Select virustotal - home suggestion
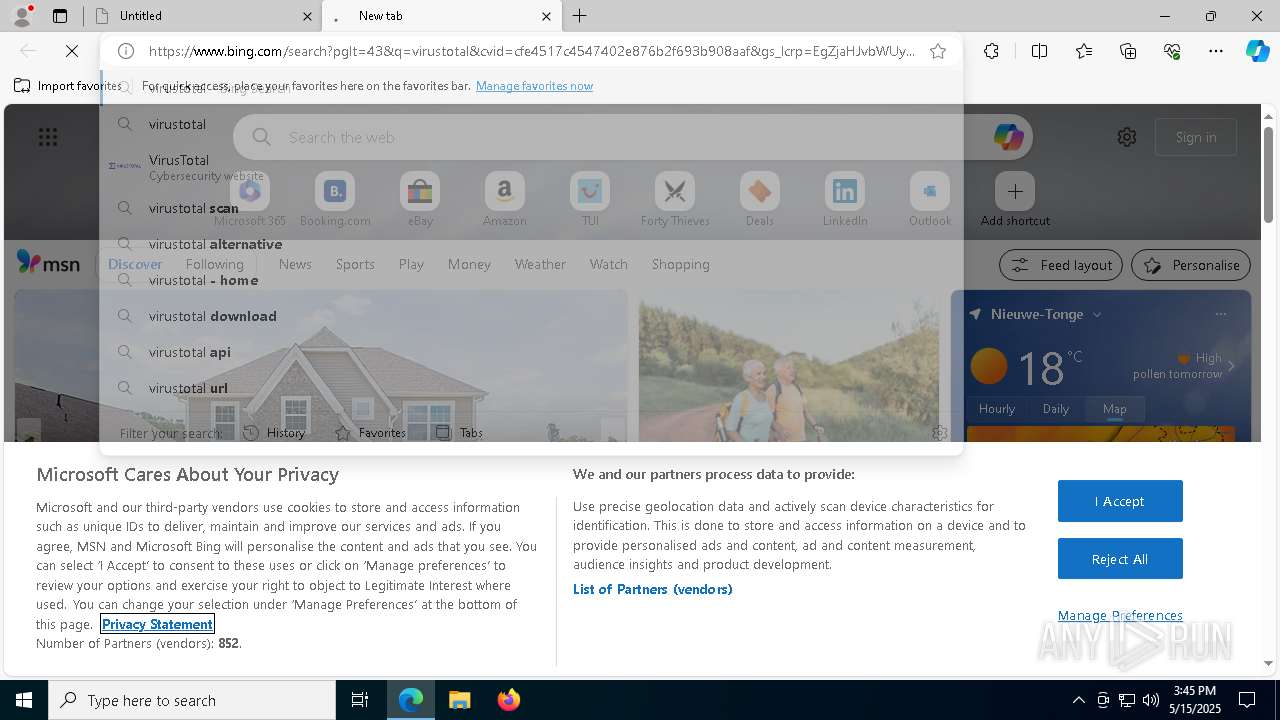 pos(530,280)
